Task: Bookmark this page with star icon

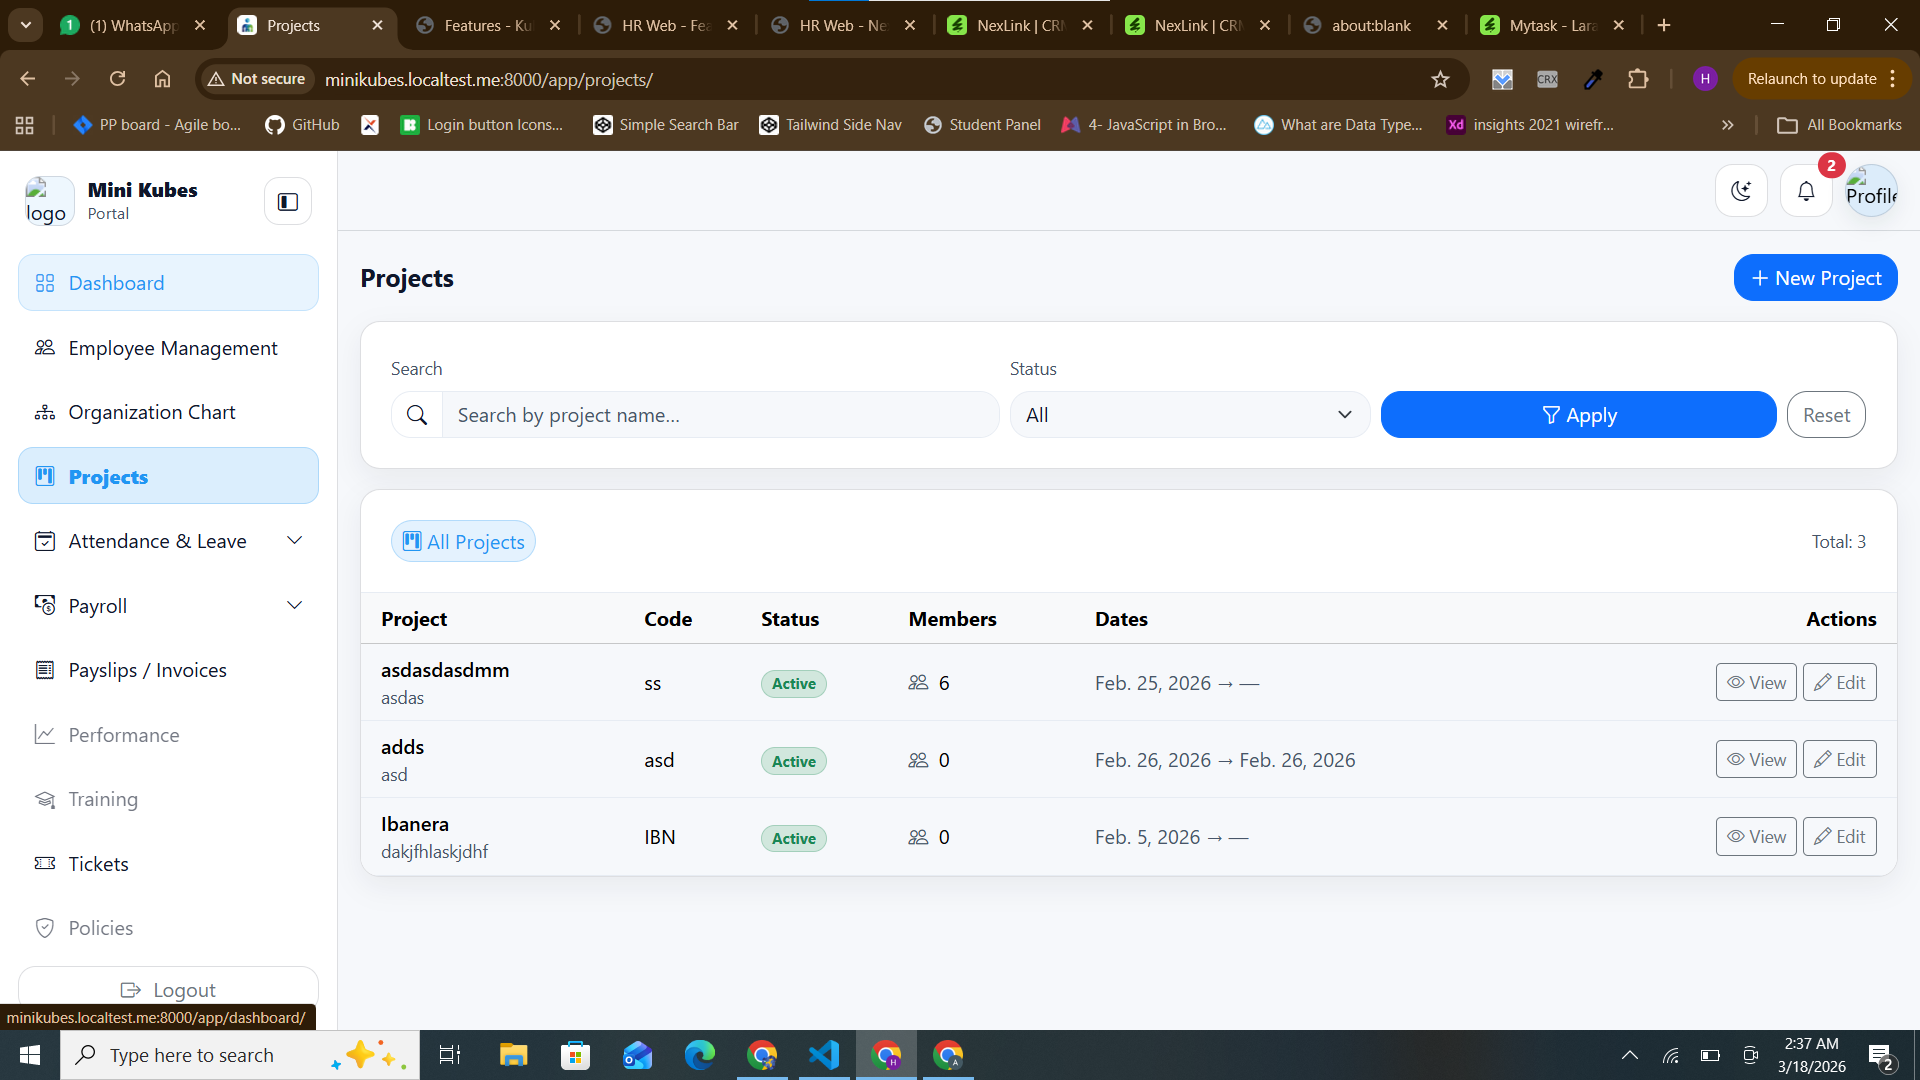Action: 1440,79
